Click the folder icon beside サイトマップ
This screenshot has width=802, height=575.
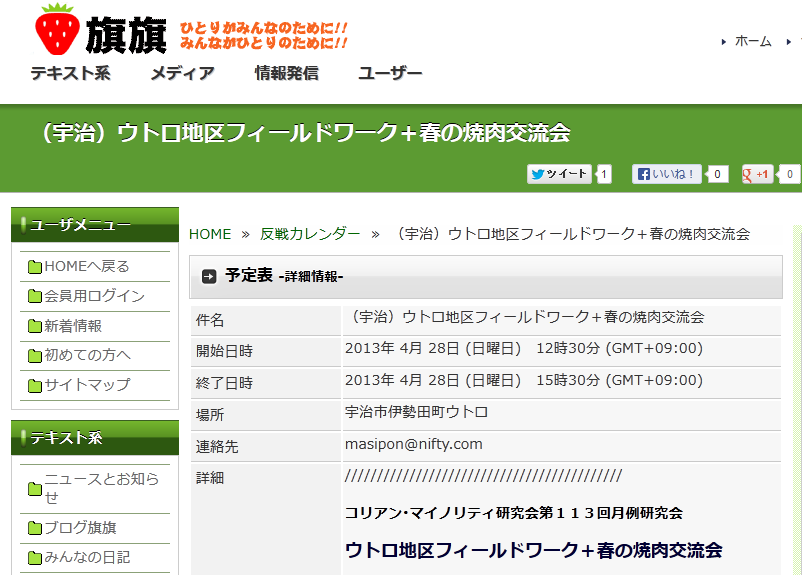[34, 385]
